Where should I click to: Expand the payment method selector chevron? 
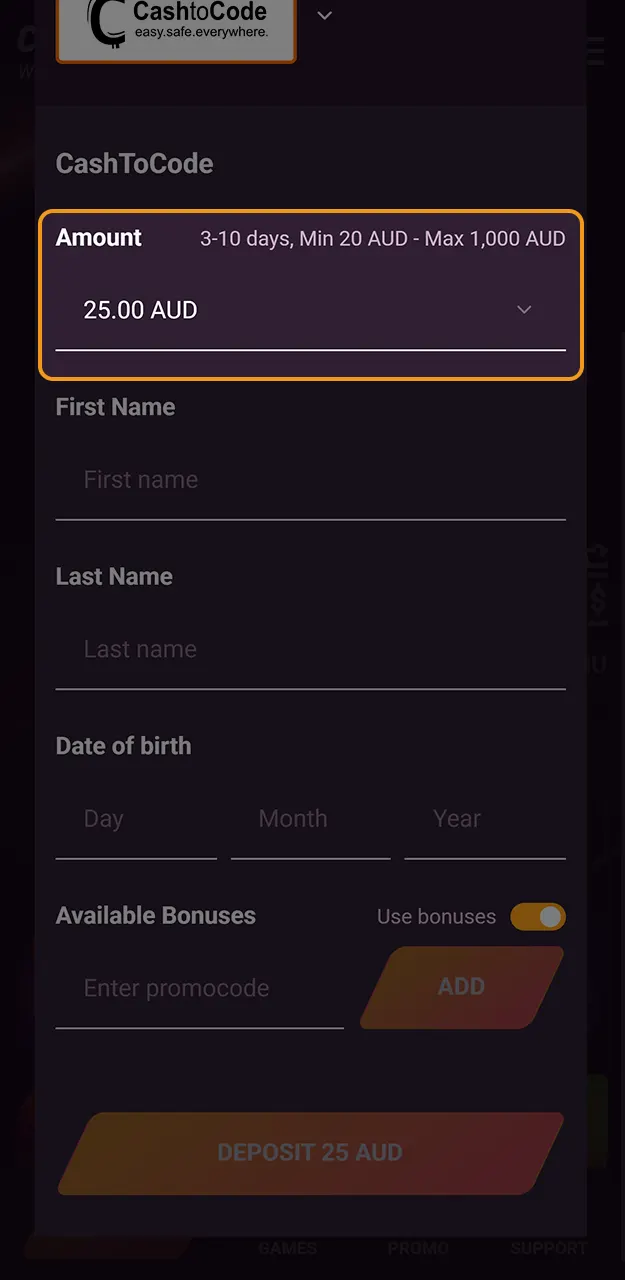[x=323, y=15]
